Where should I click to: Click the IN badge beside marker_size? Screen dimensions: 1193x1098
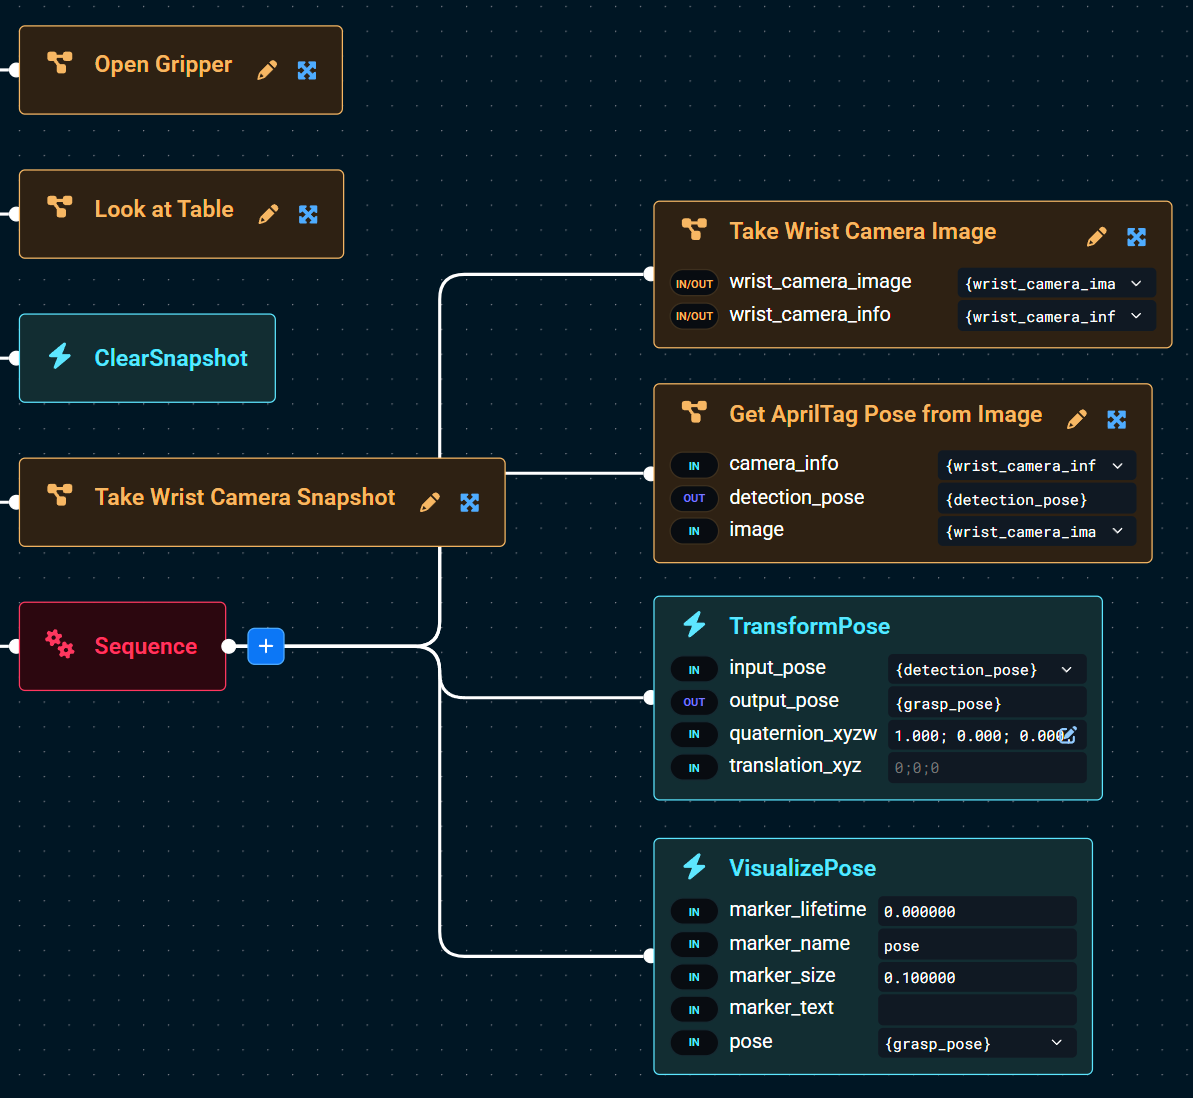click(x=694, y=977)
